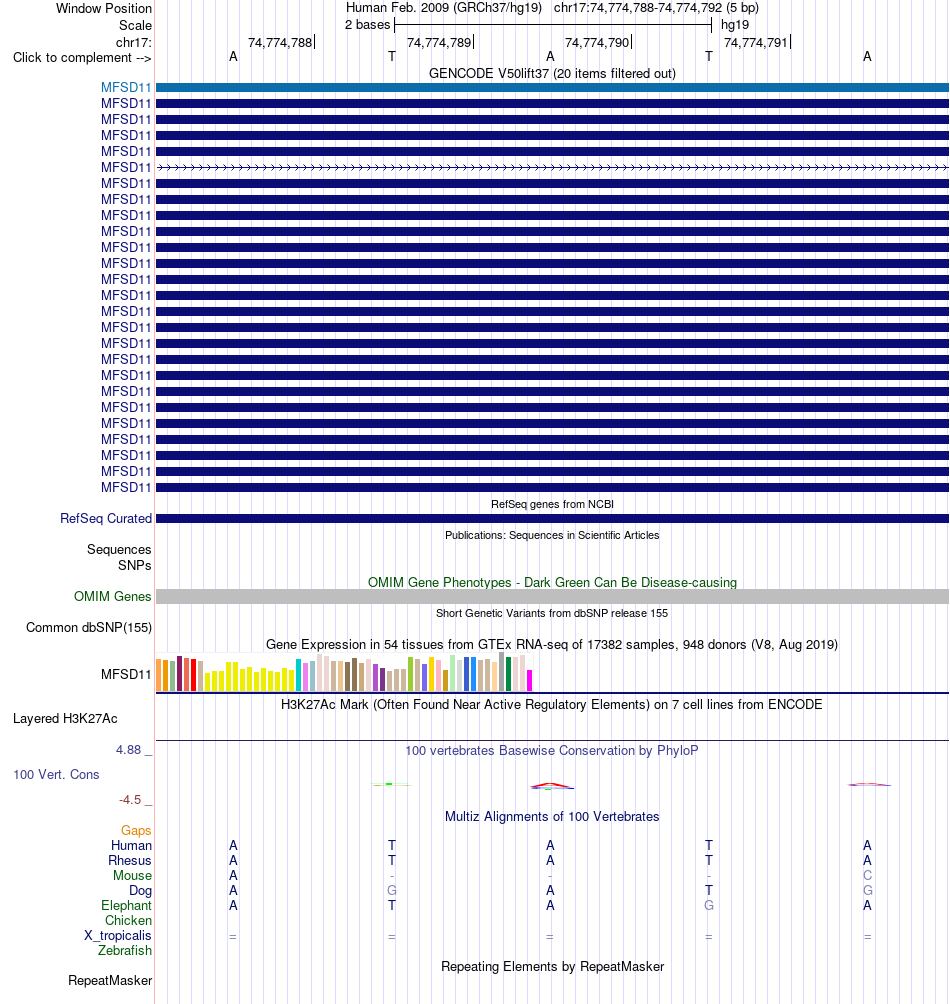Screen dimensions: 950x1004
Task: Click the MFSD11 GTEx expression label
Action: (x=126, y=674)
